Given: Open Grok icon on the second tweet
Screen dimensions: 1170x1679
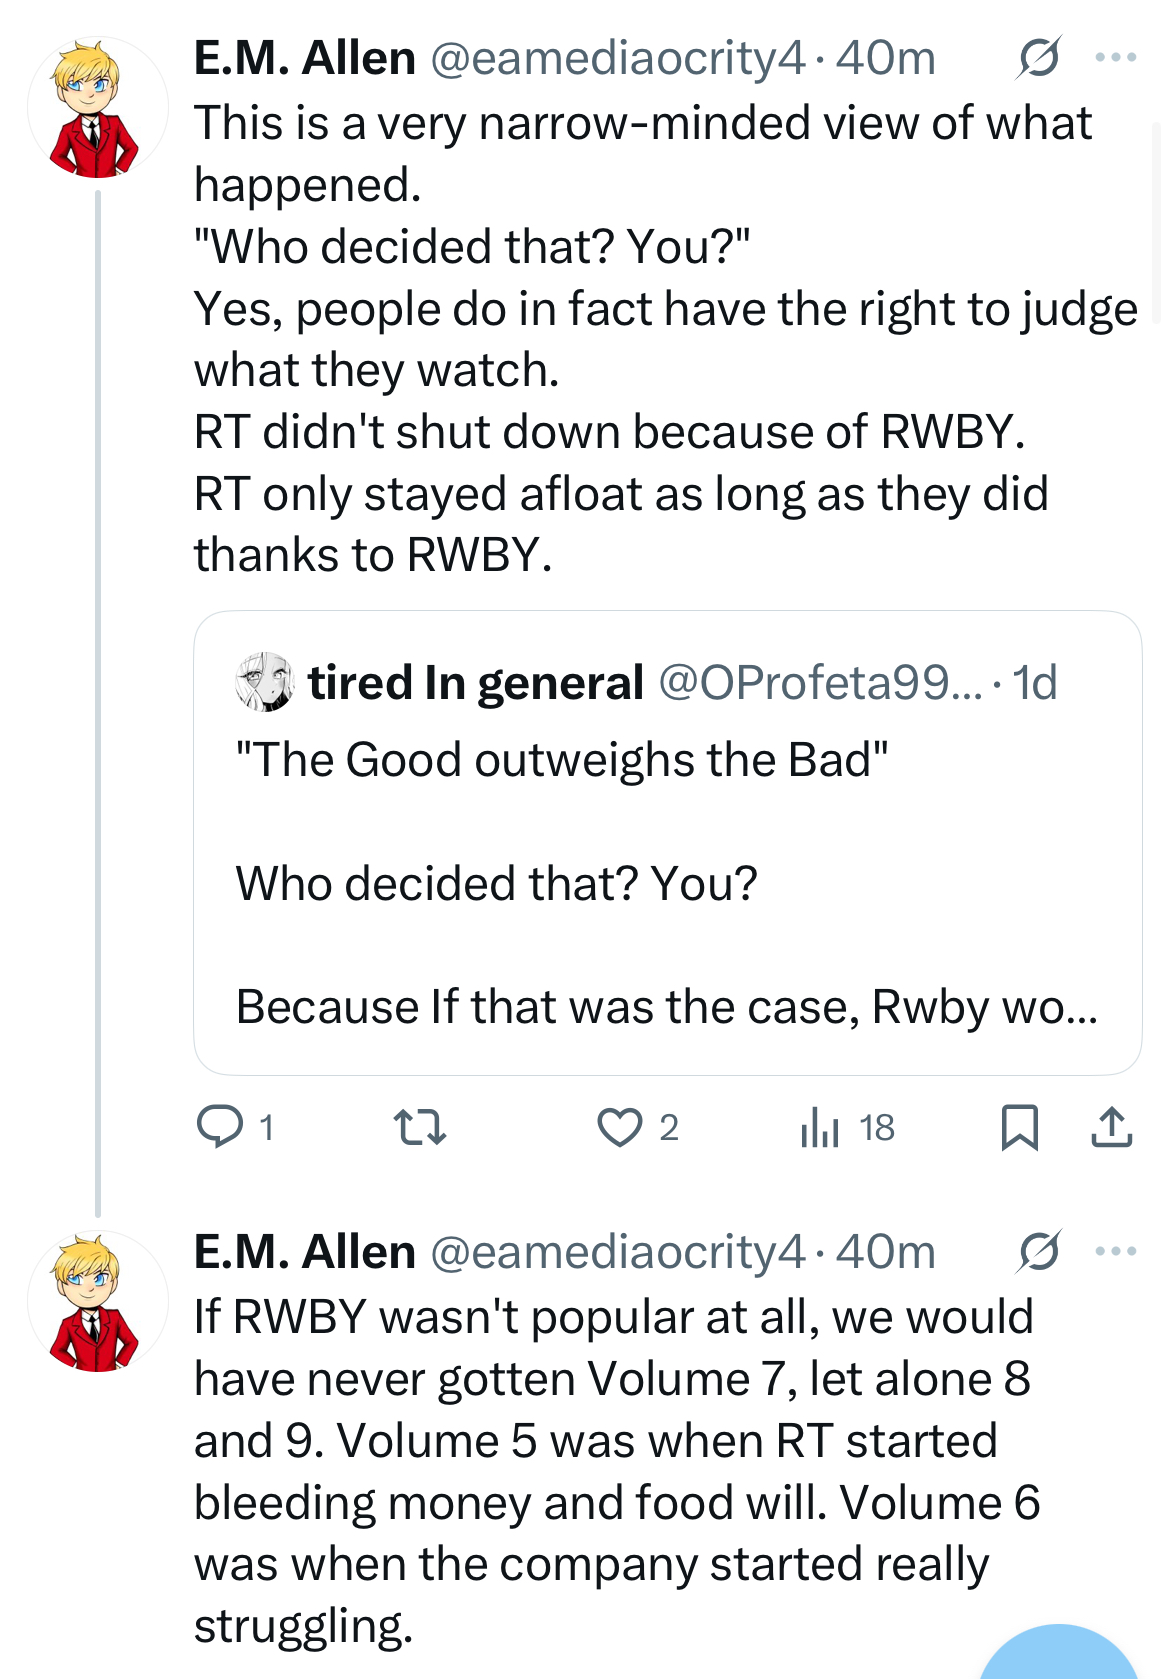Looking at the screenshot, I should pos(1039,1251).
